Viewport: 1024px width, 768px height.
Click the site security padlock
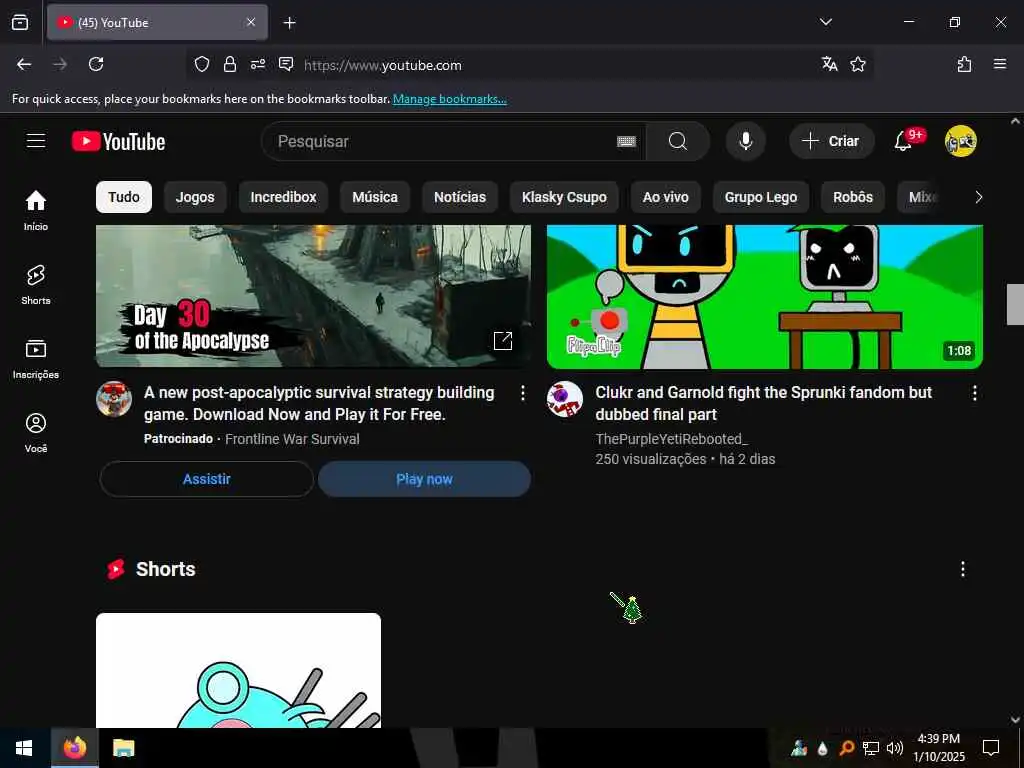[230, 64]
